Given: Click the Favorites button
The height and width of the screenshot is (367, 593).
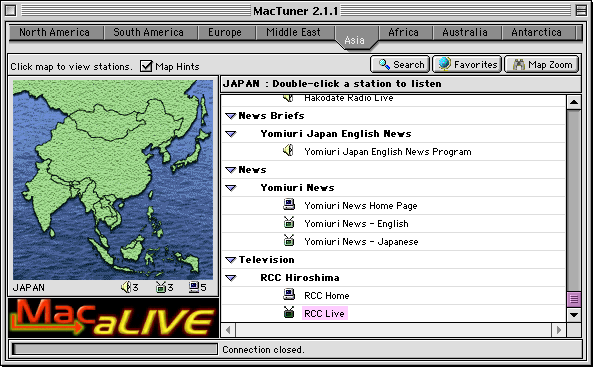Looking at the screenshot, I should coord(467,64).
